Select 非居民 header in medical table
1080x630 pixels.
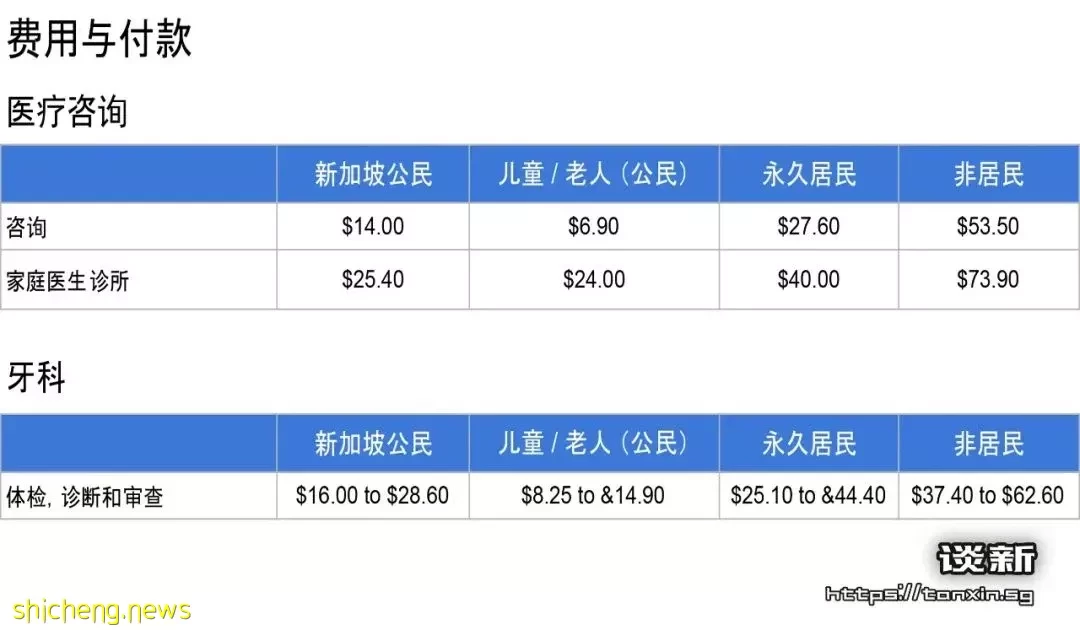(x=988, y=174)
